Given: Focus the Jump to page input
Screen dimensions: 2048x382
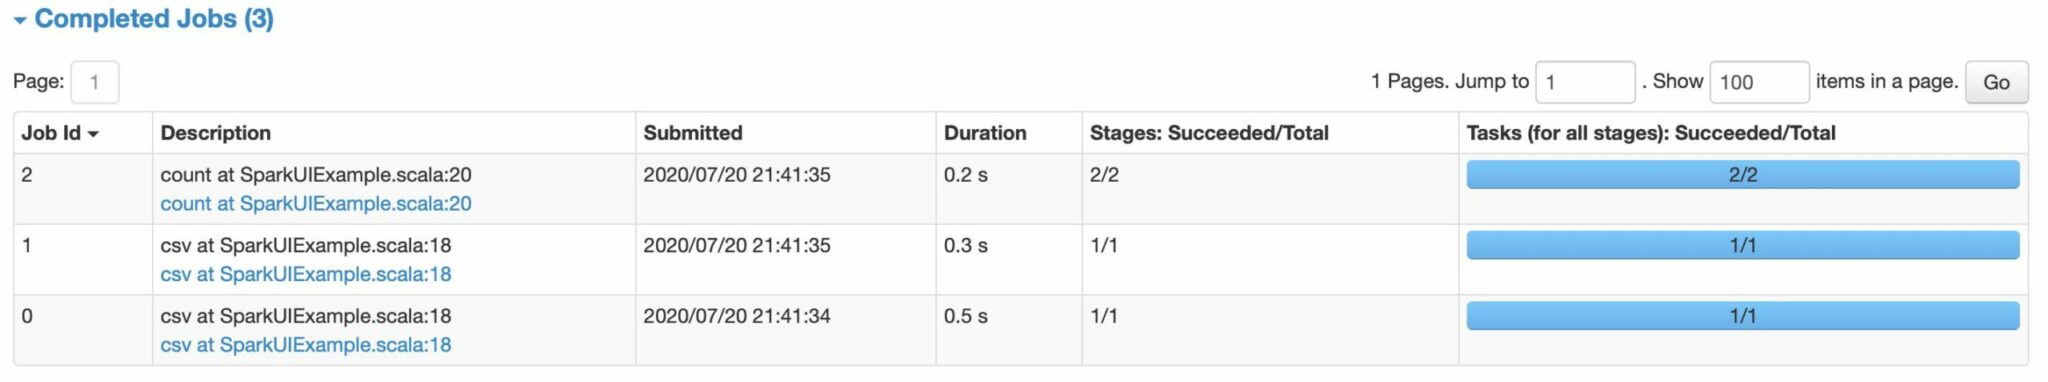Looking at the screenshot, I should (x=1585, y=82).
